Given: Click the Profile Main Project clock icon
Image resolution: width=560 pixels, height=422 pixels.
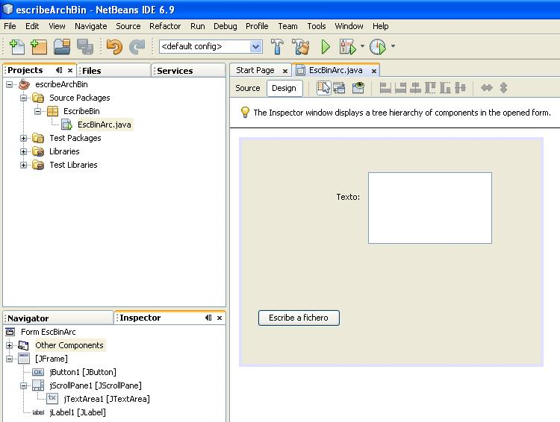Looking at the screenshot, I should click(x=378, y=47).
